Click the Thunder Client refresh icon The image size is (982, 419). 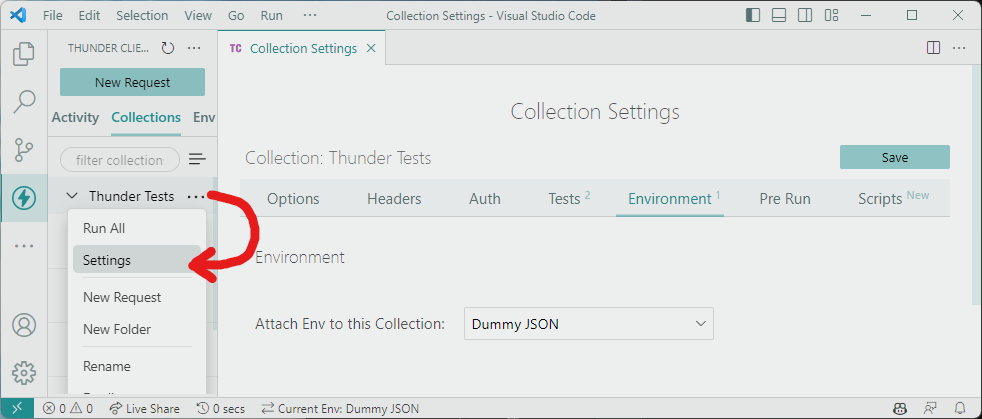coord(167,48)
